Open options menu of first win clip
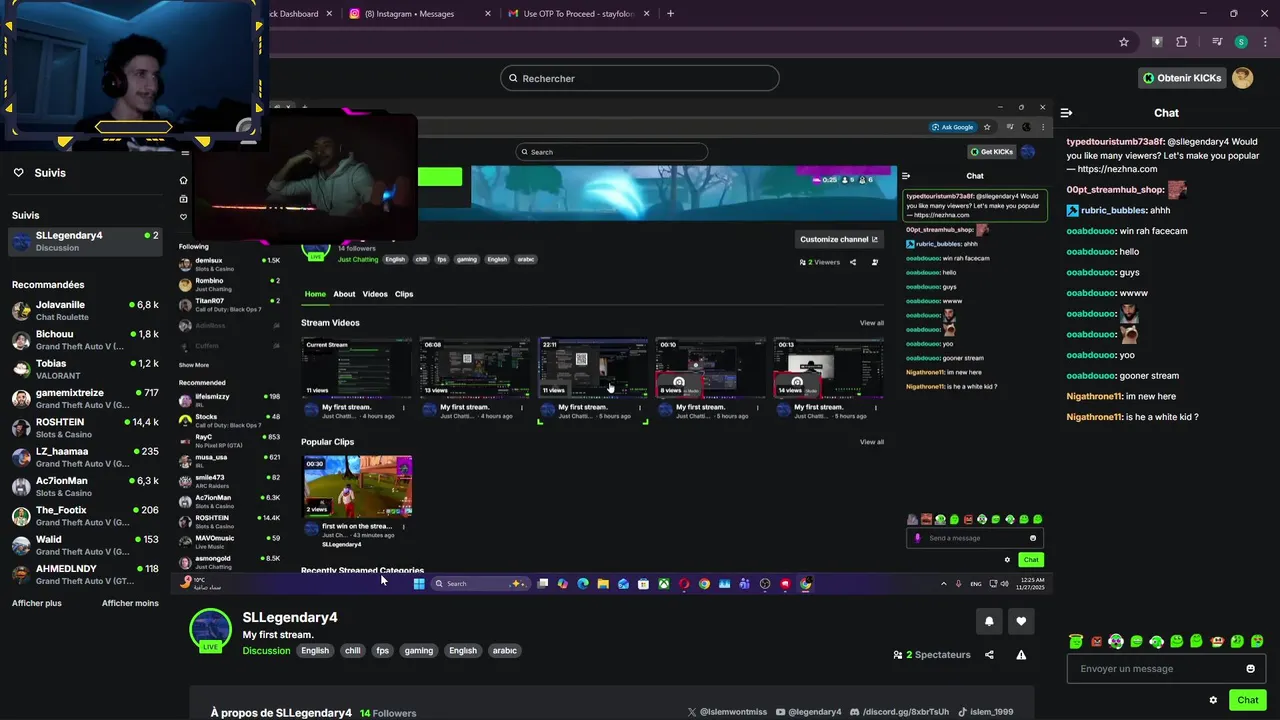The height and width of the screenshot is (720, 1280). 404,526
